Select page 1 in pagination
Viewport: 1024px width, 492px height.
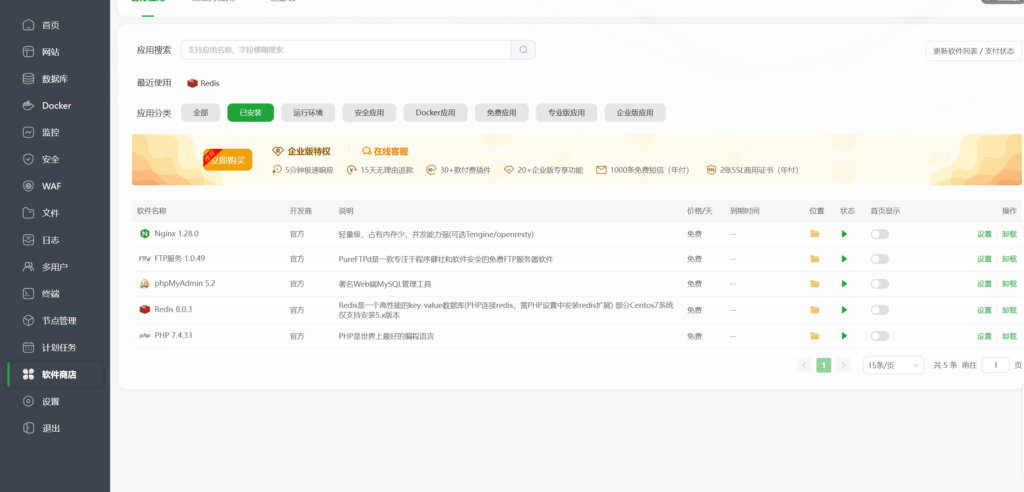pyautogui.click(x=824, y=365)
